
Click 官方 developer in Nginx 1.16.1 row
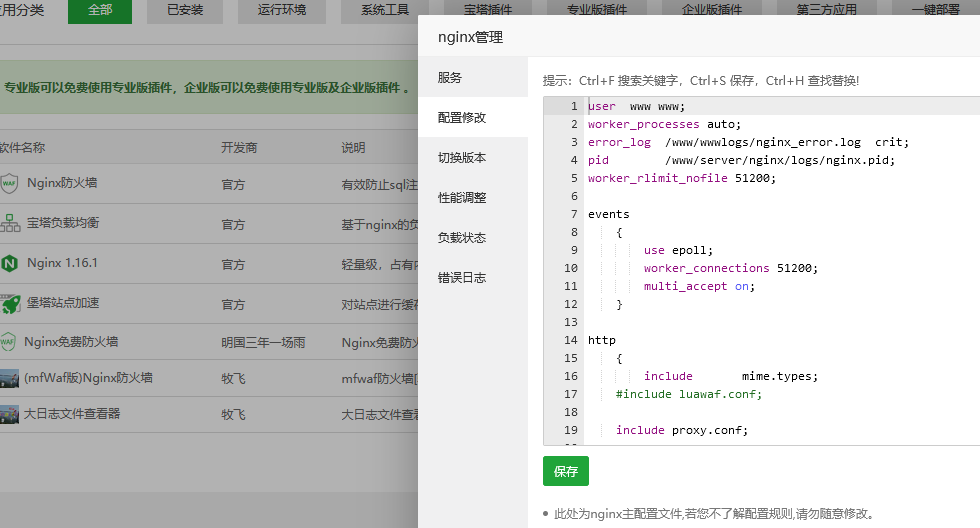[x=233, y=265]
